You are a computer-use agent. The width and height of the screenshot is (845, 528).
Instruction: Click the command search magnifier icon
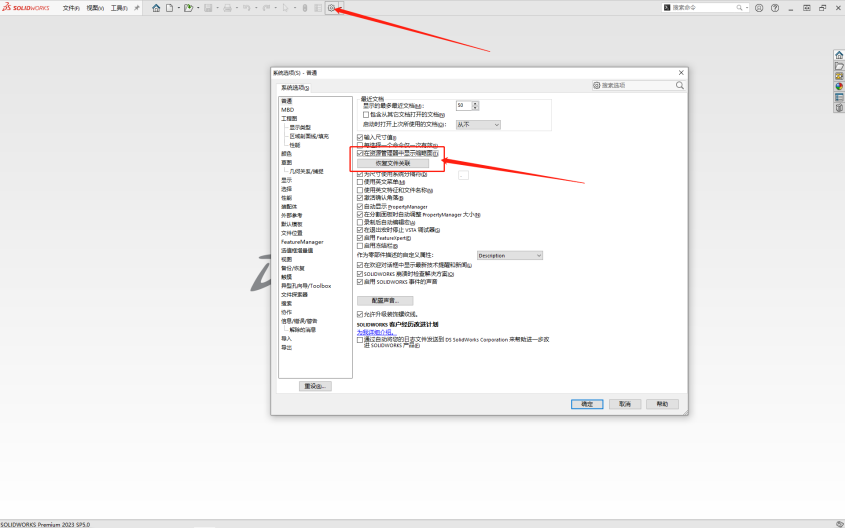pyautogui.click(x=739, y=8)
